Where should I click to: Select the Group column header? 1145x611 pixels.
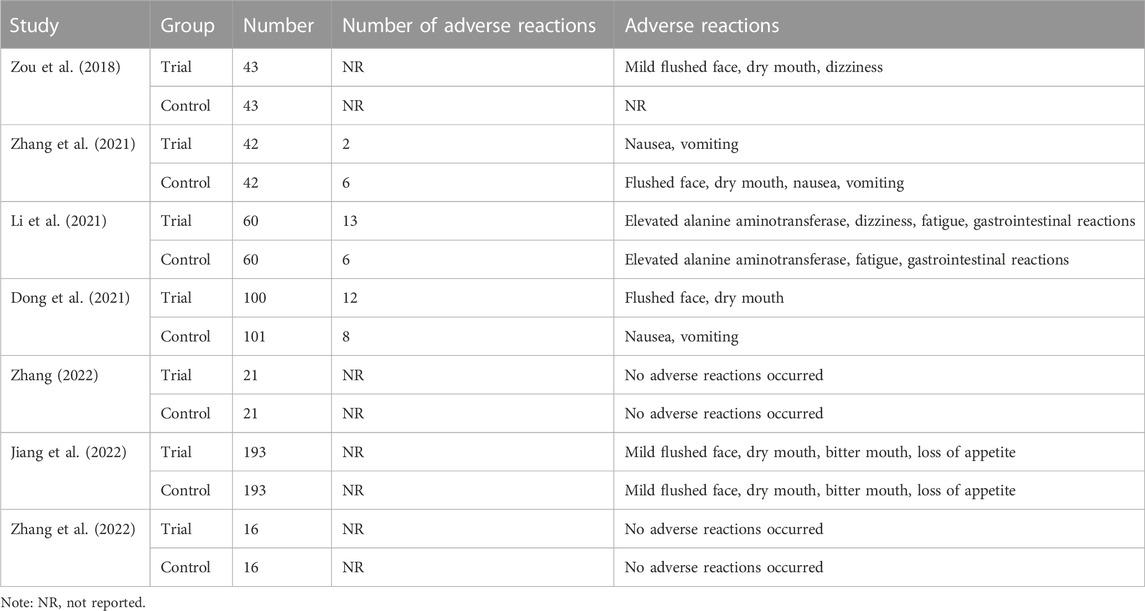pyautogui.click(x=188, y=26)
